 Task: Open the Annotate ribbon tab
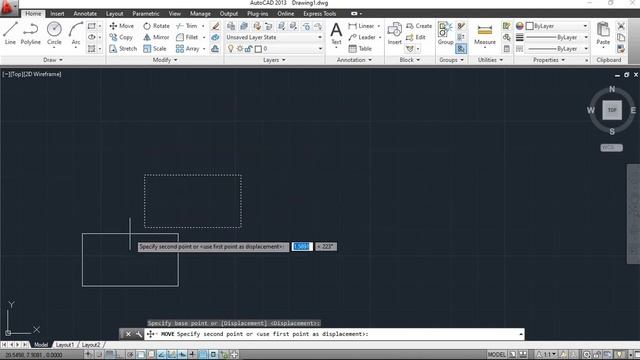[85, 13]
